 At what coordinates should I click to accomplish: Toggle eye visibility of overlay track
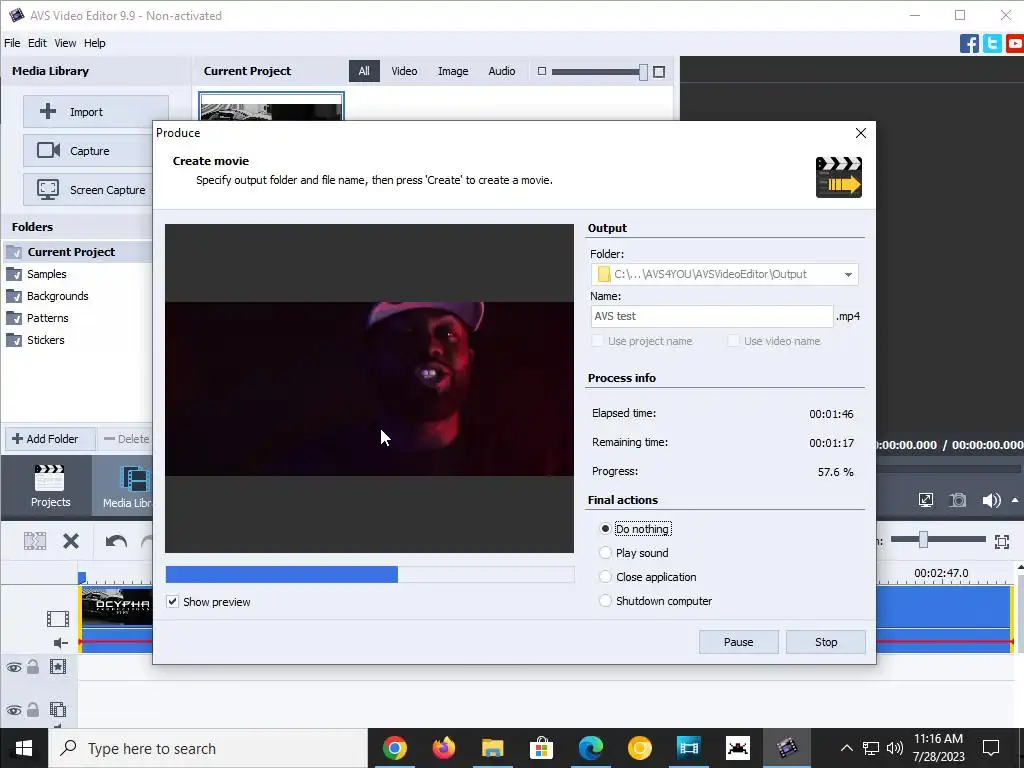pyautogui.click(x=14, y=710)
